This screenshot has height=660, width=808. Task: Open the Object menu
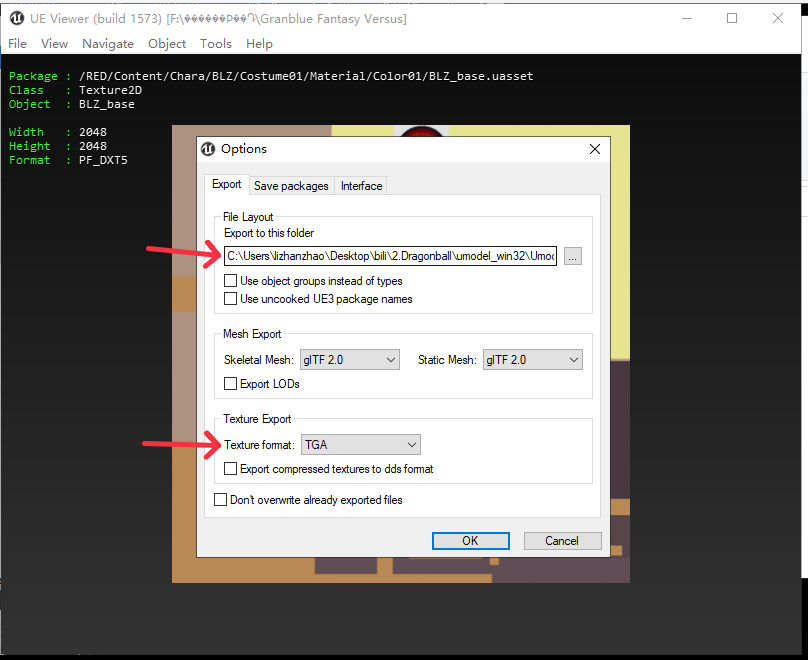[x=167, y=44]
